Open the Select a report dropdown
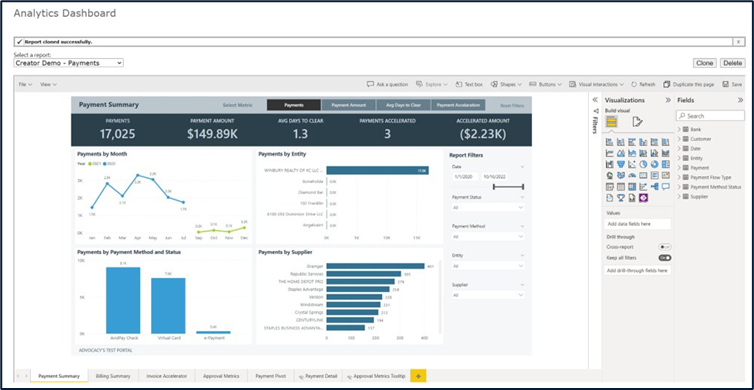This screenshot has width=754, height=390. [68, 63]
